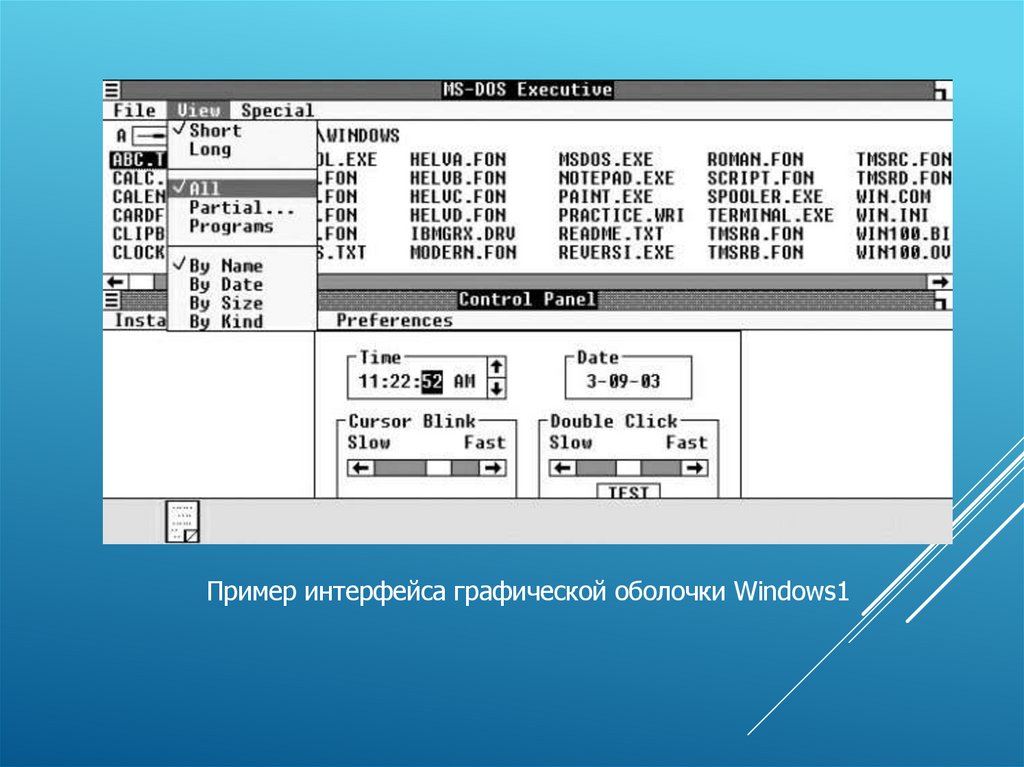Screen dimensions: 1024x767
Task: Click file list scrollbar left arrow
Action: point(116,282)
